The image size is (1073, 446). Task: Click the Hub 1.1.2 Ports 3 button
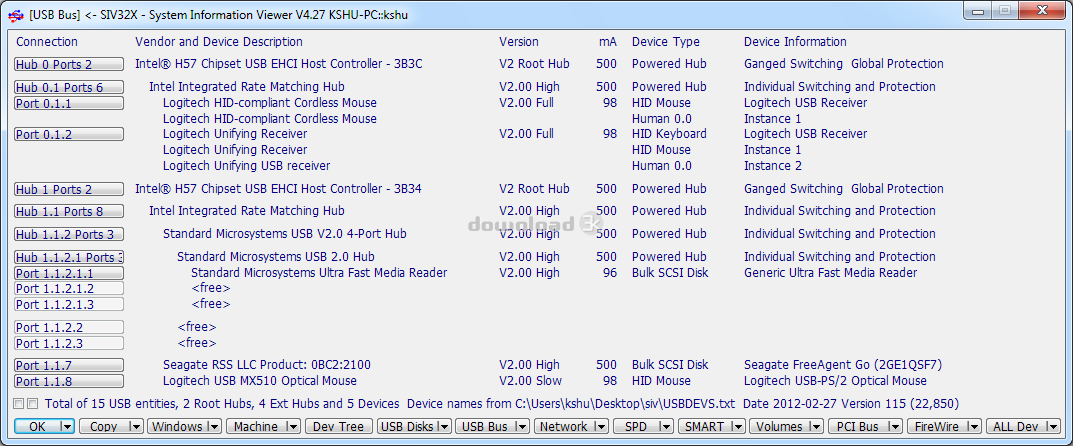click(69, 235)
